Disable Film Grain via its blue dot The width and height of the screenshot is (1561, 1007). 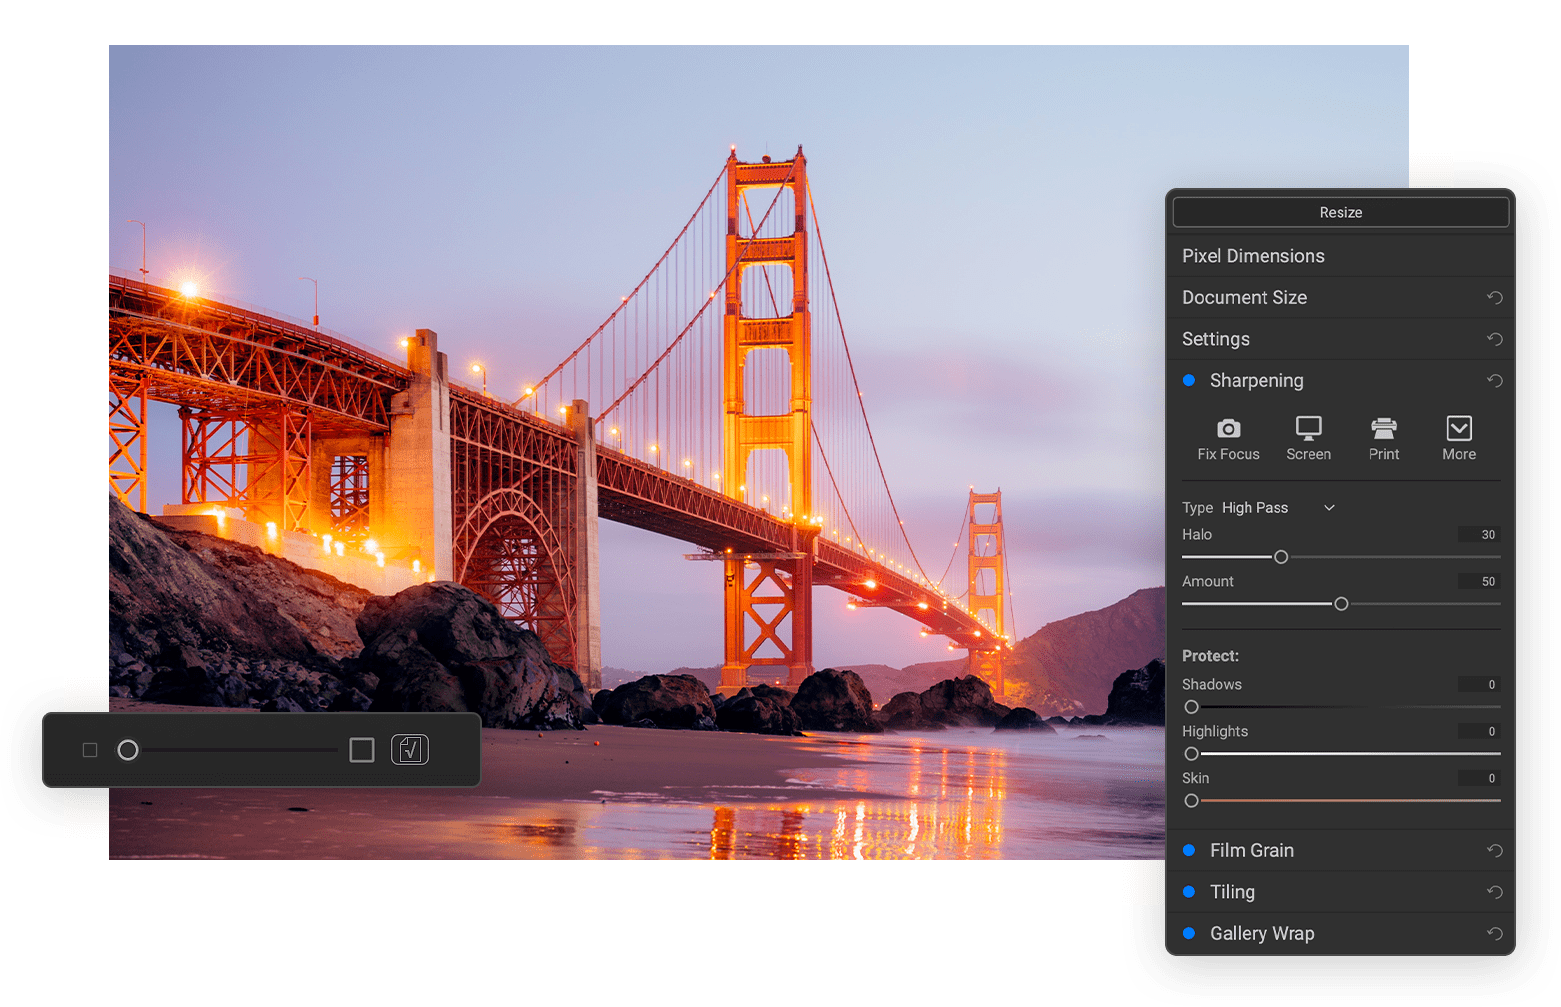(x=1189, y=850)
